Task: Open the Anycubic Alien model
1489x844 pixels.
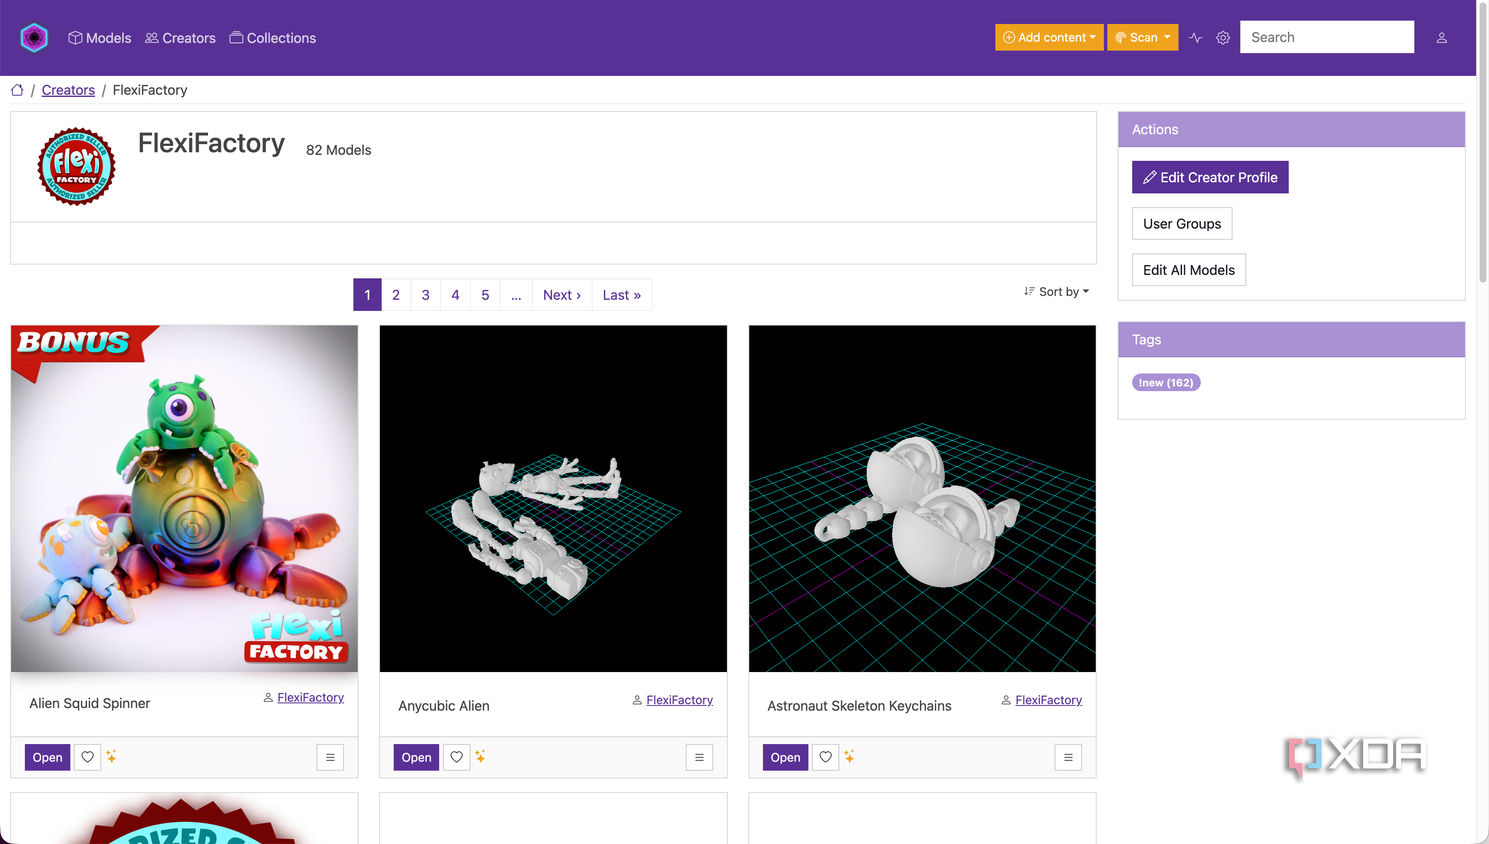Action: (x=416, y=757)
